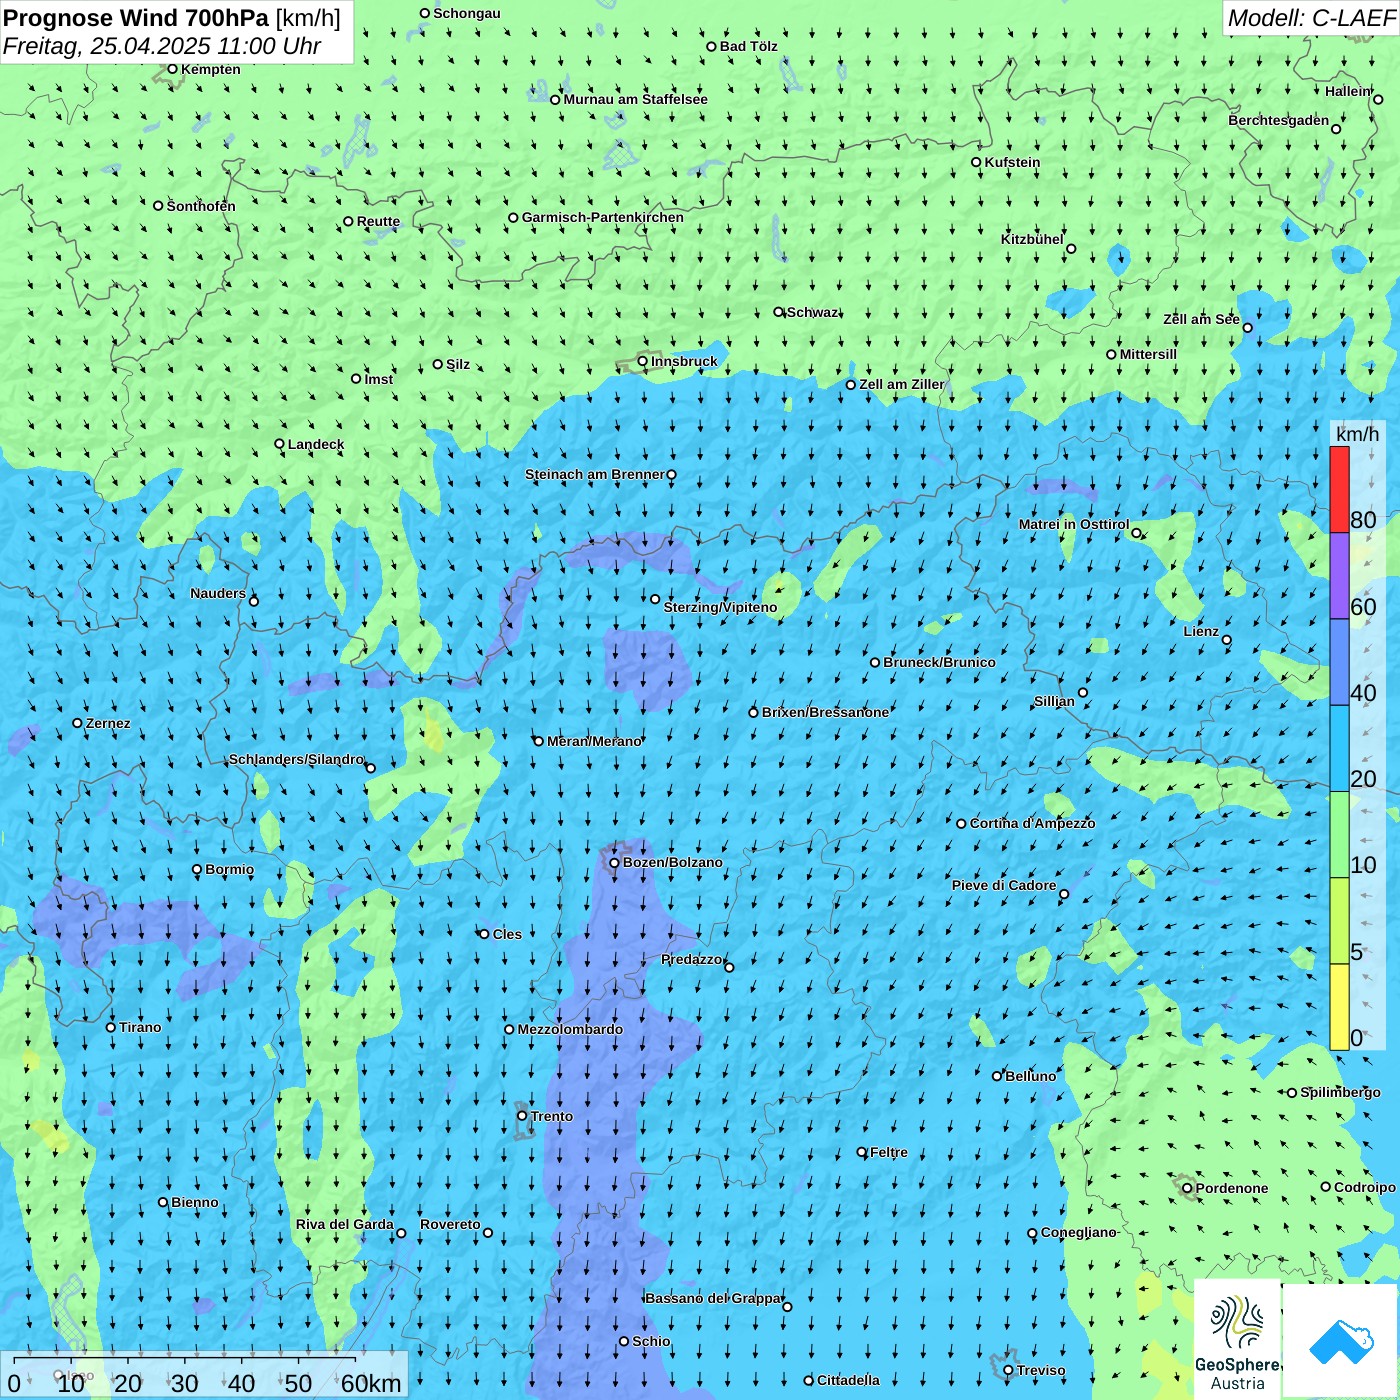Screen dimensions: 1400x1400
Task: Click the 'Brixen/Bressanone' city label
Action: [x=825, y=712]
